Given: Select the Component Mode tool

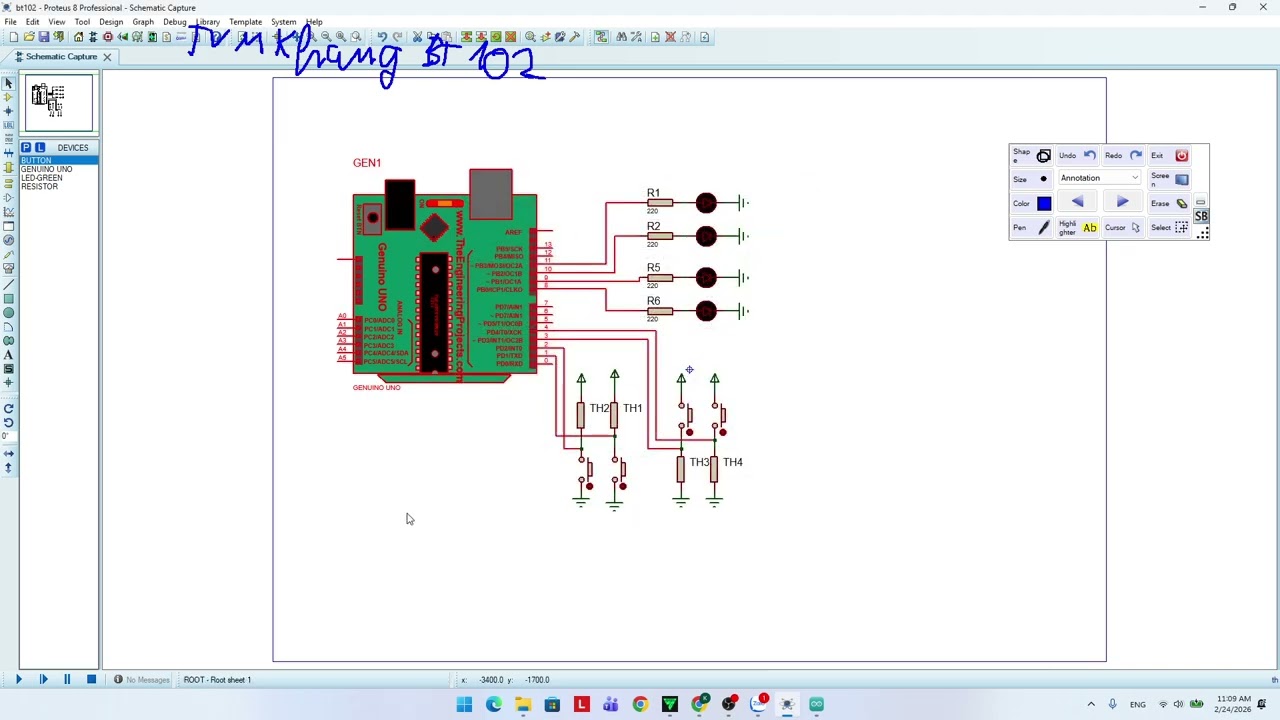Looking at the screenshot, I should click(8, 97).
